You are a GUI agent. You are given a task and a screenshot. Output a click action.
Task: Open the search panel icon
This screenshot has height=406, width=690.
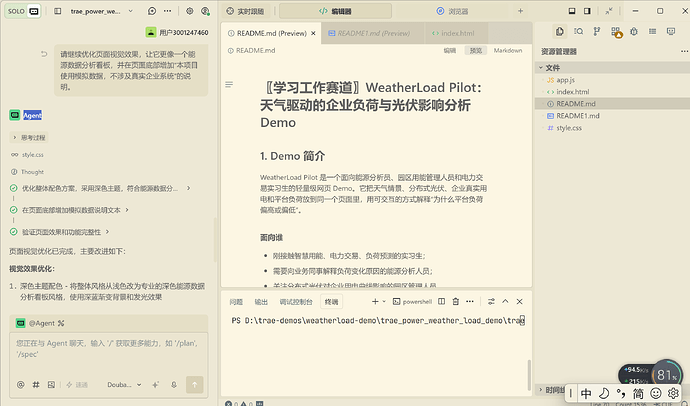(x=578, y=31)
